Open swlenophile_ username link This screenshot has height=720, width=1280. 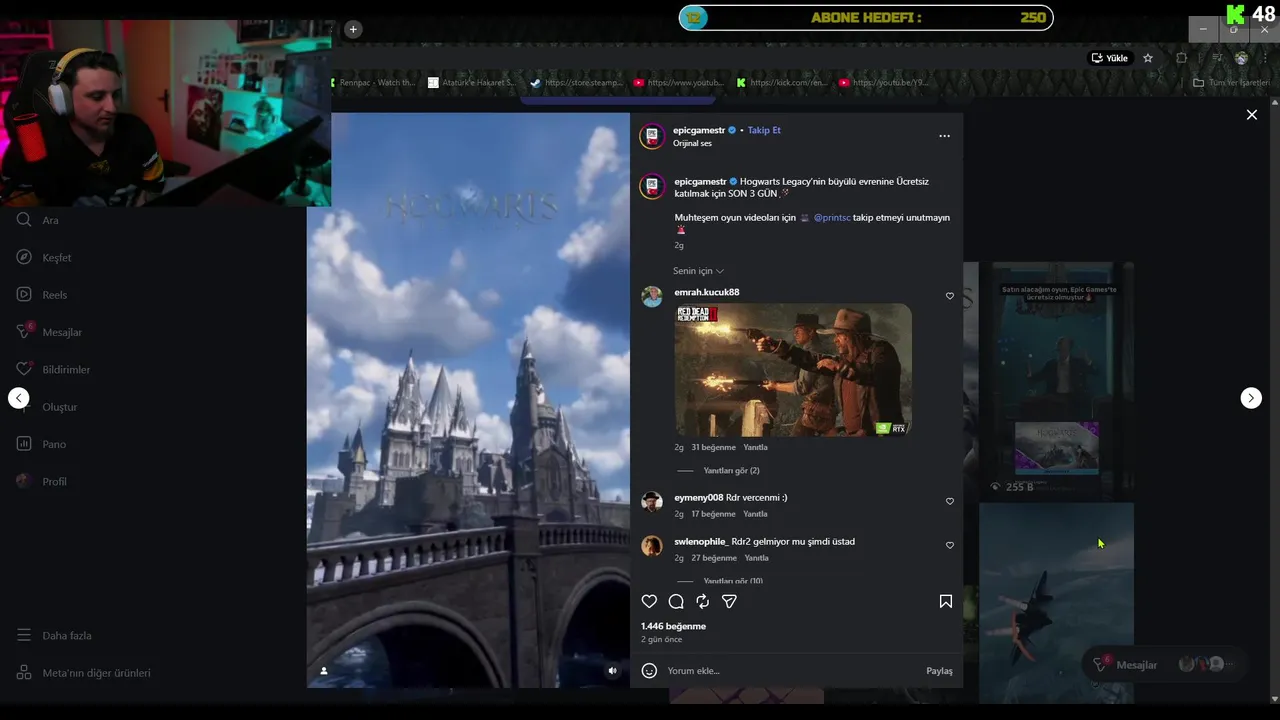(x=701, y=541)
